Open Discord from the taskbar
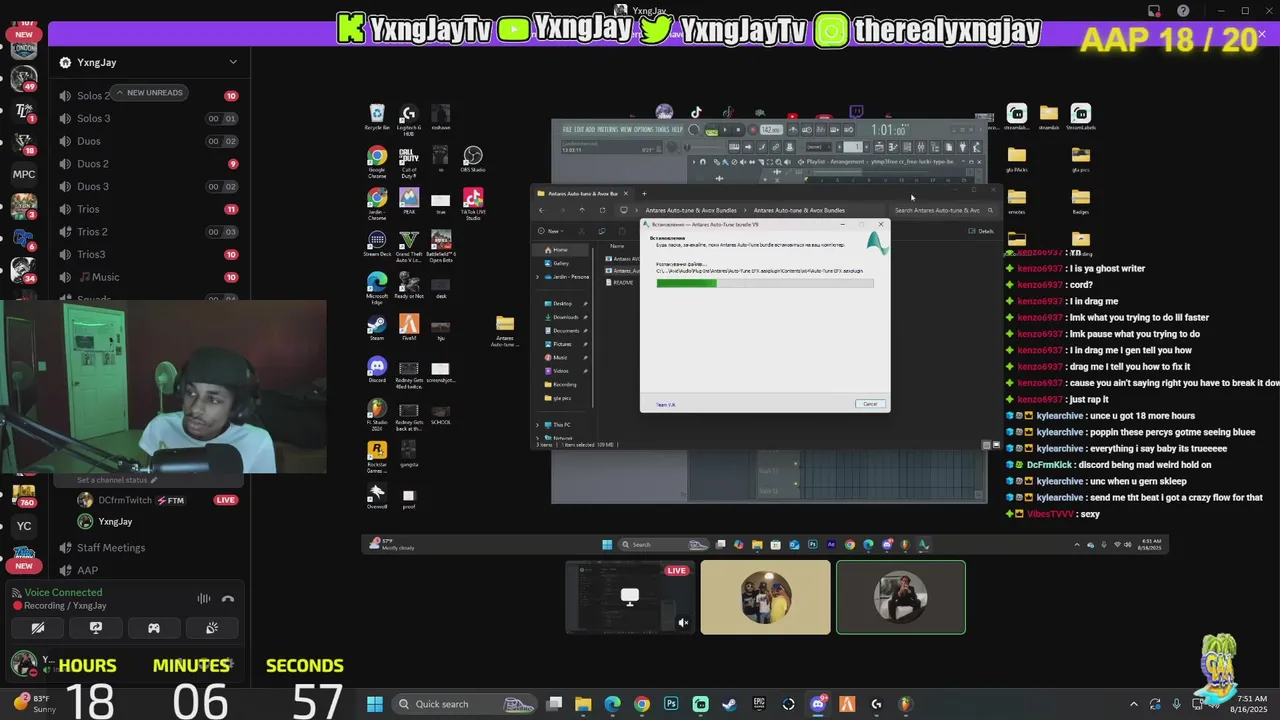The height and width of the screenshot is (720, 1280). click(818, 704)
